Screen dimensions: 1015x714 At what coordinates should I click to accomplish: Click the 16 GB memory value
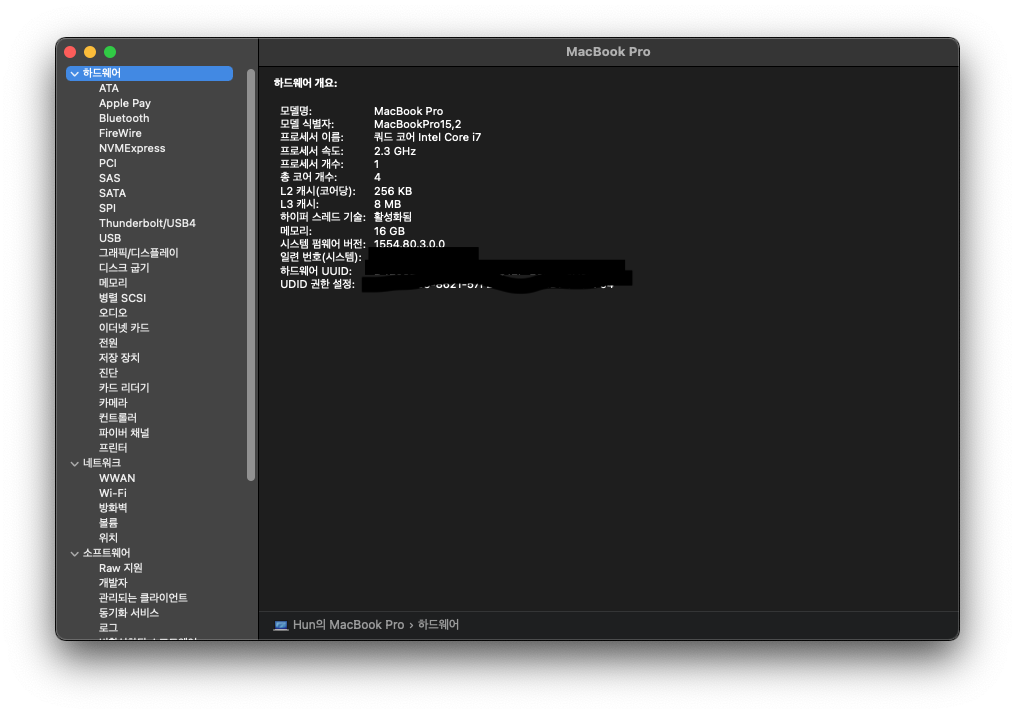click(389, 231)
